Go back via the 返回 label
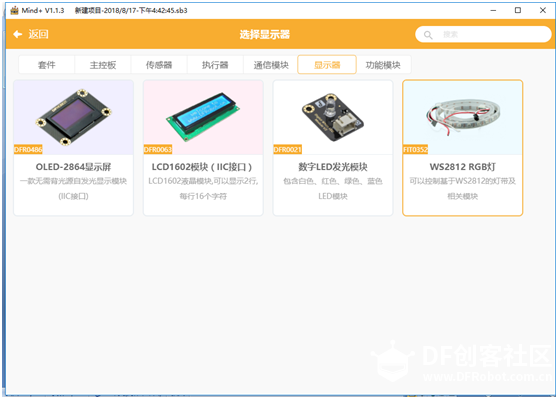The height and width of the screenshot is (399, 558). (38, 34)
